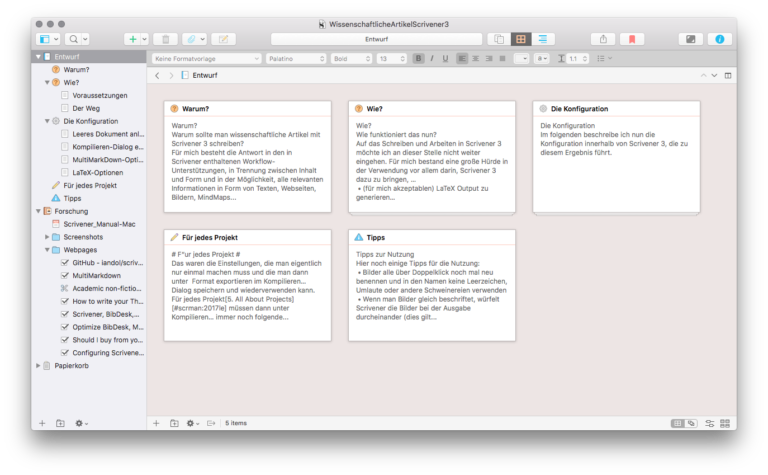Switch to corkboard view mode
This screenshot has width=768, height=475.
pos(520,39)
